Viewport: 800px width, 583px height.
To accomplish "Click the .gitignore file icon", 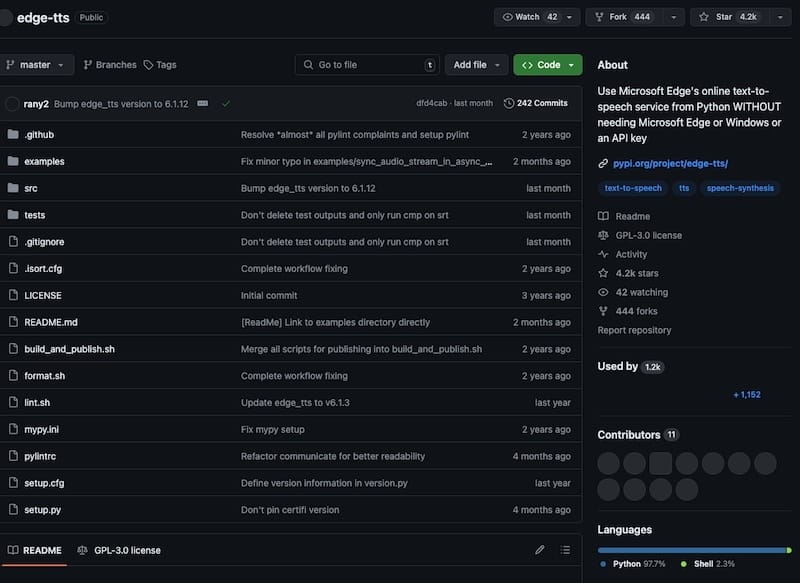I will tap(13, 242).
